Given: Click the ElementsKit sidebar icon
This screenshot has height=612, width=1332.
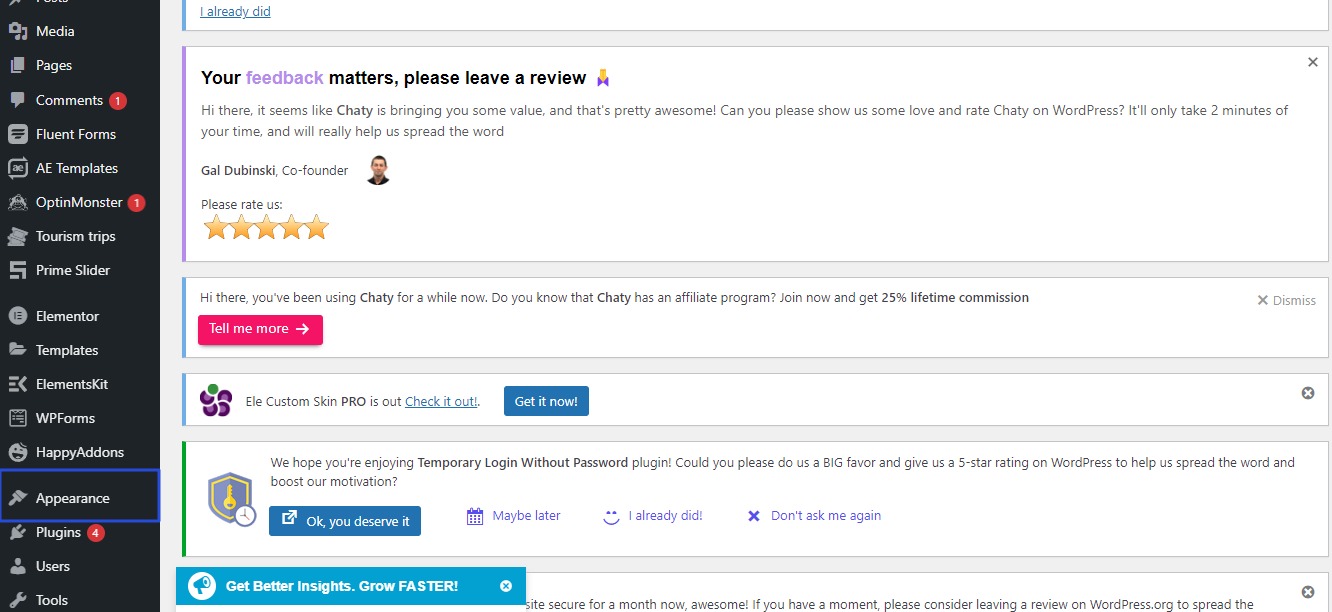Looking at the screenshot, I should tap(17, 384).
